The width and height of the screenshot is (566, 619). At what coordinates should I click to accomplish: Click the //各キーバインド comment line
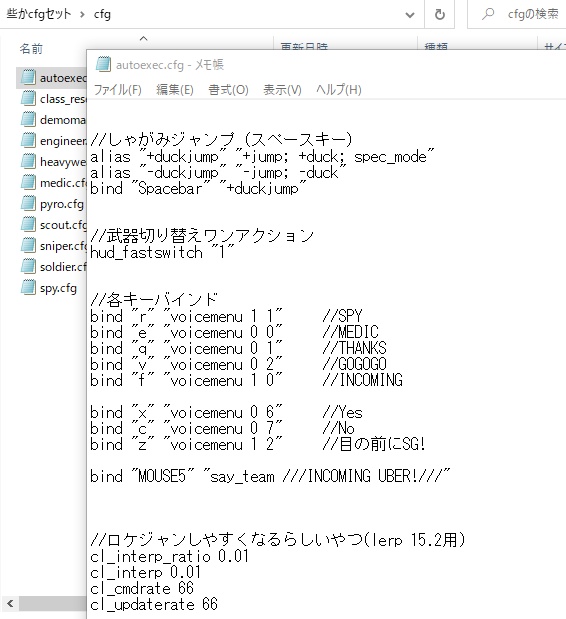tap(154, 300)
